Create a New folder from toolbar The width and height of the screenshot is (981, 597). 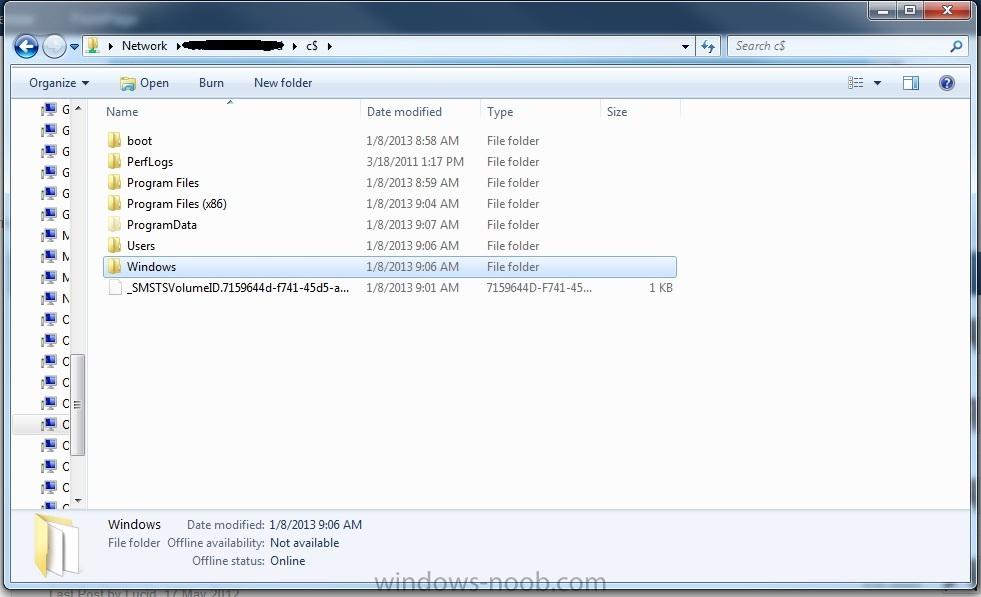(283, 83)
